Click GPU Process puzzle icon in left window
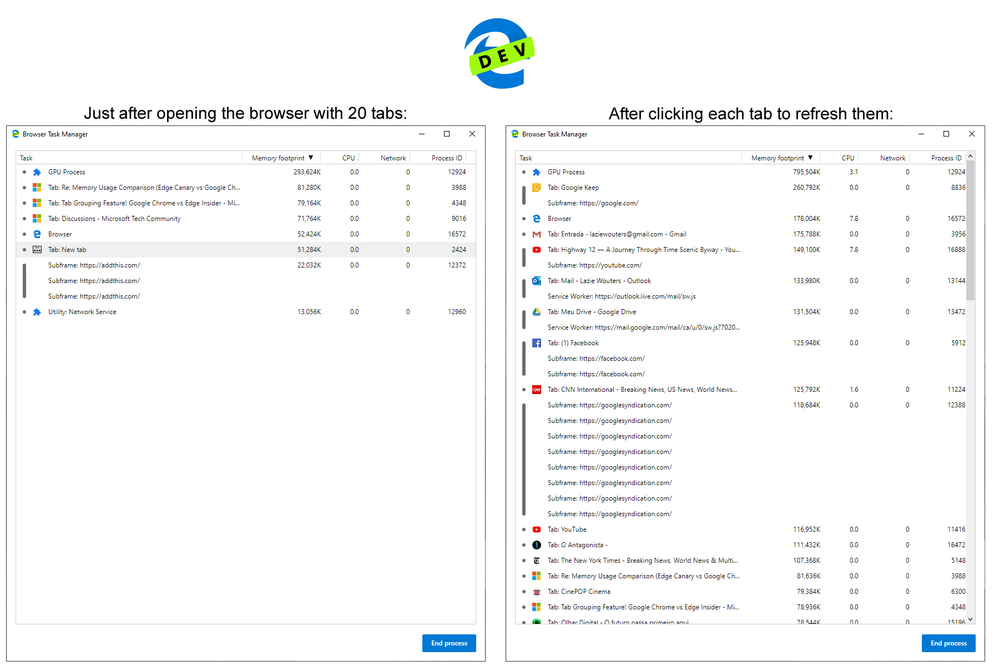 coord(37,172)
